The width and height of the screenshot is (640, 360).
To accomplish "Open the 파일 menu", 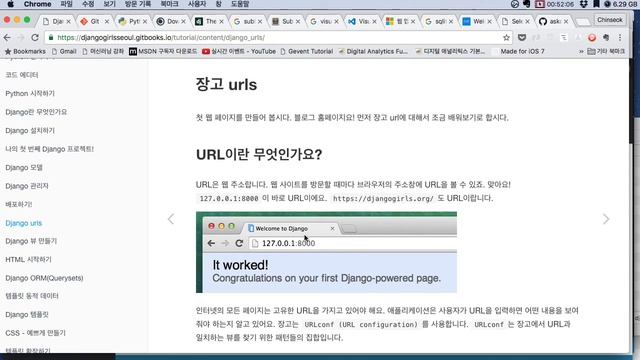I will click(66, 4).
